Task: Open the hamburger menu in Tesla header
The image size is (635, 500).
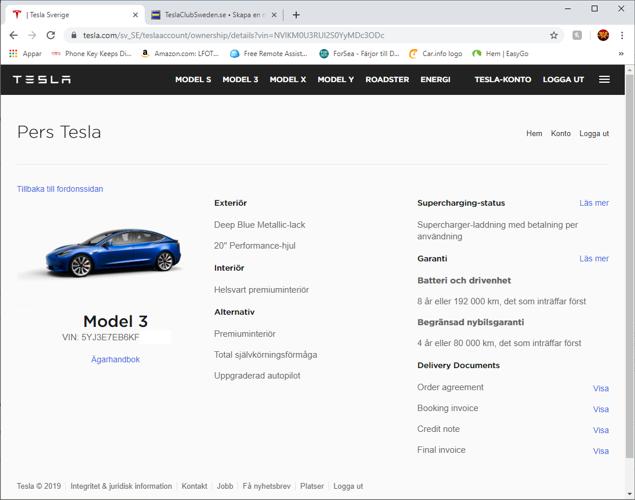Action: coord(604,79)
